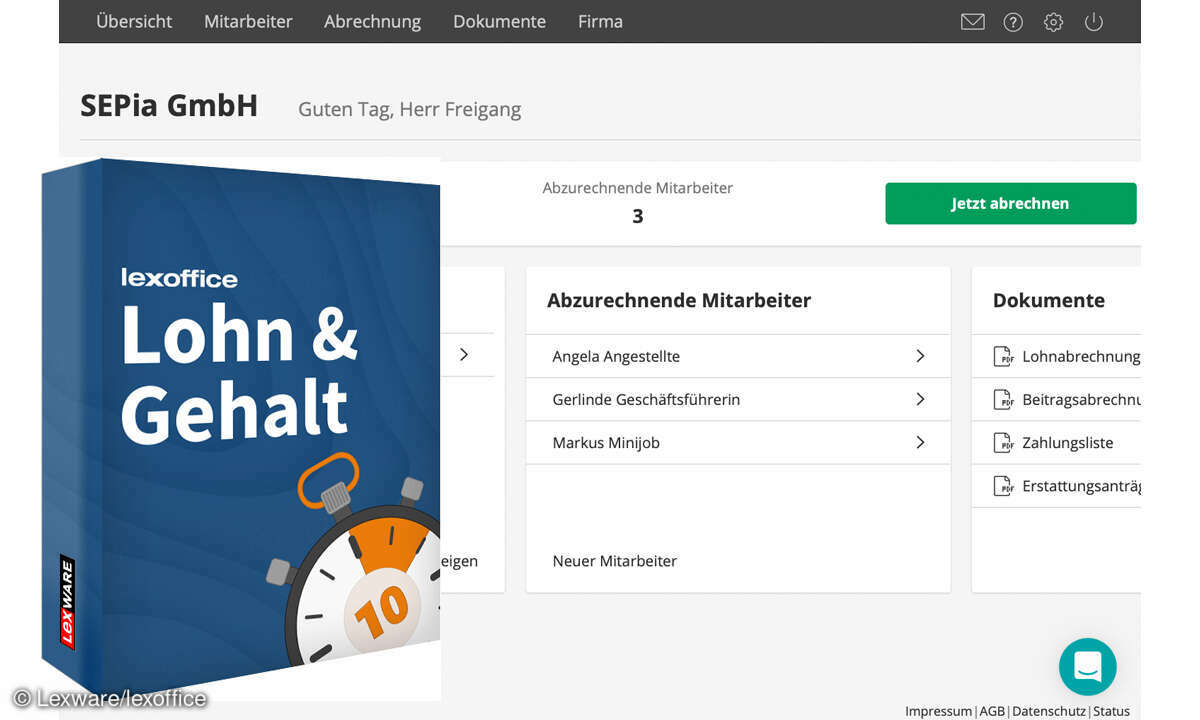This screenshot has height=720, width=1200.
Task: Open the settings gear icon
Action: pos(1053,22)
